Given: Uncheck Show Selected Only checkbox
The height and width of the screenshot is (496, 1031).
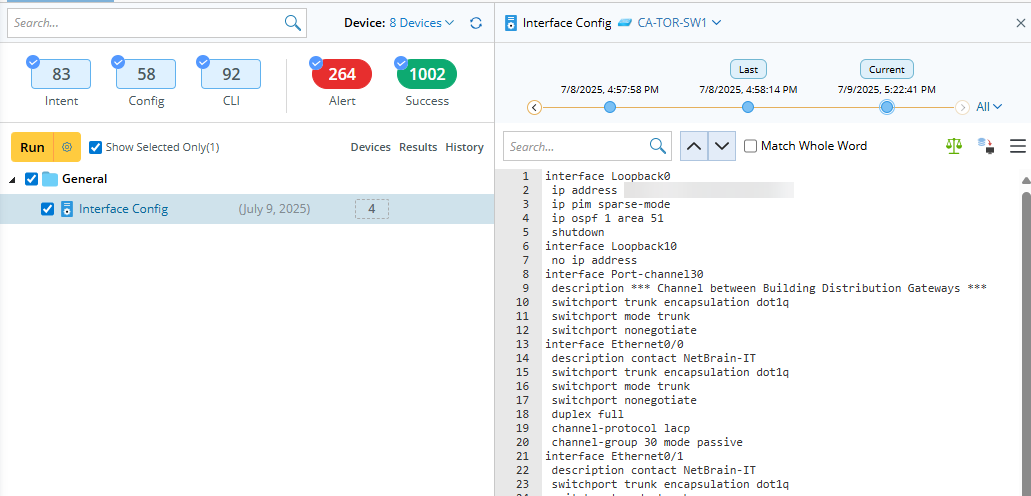Looking at the screenshot, I should pos(95,147).
